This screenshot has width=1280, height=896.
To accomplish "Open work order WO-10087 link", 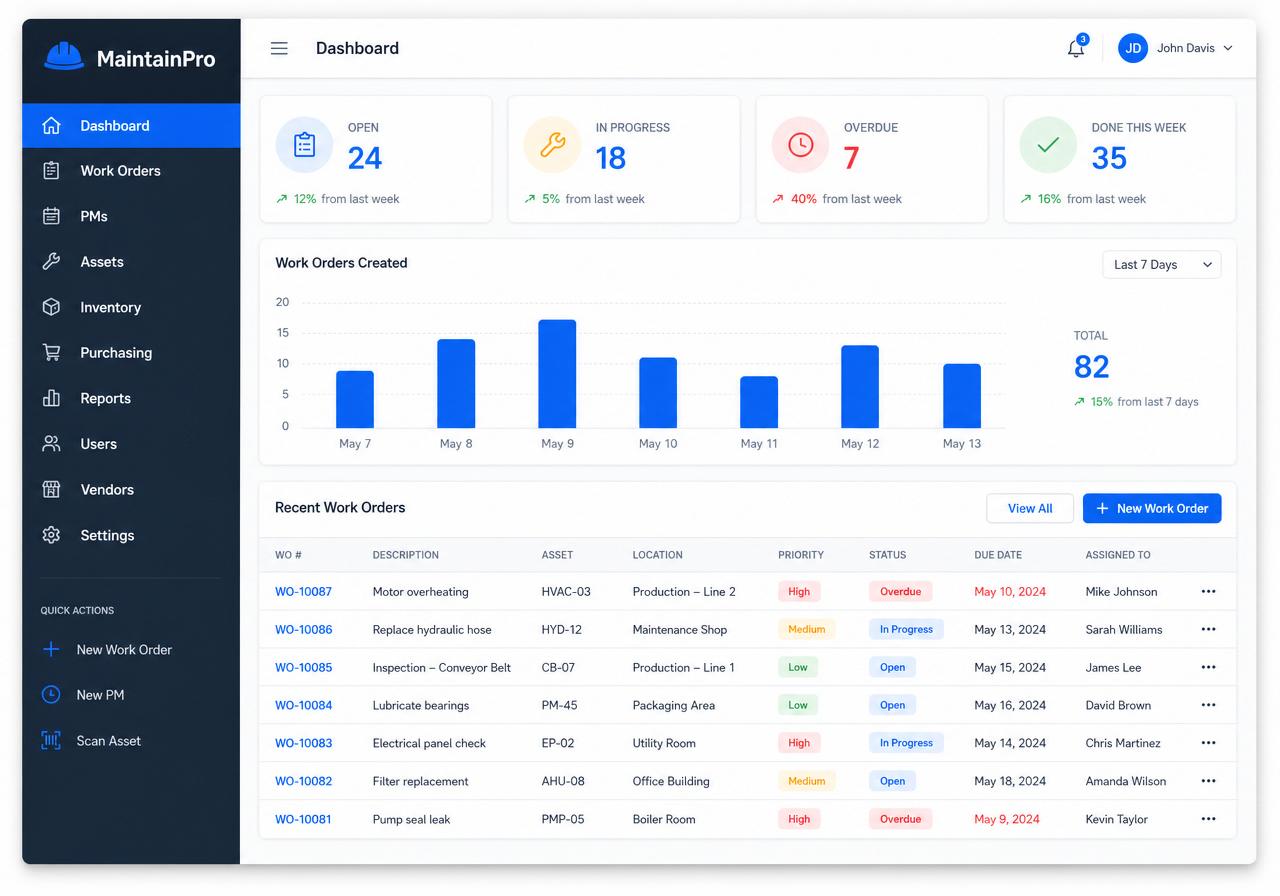I will coord(303,591).
